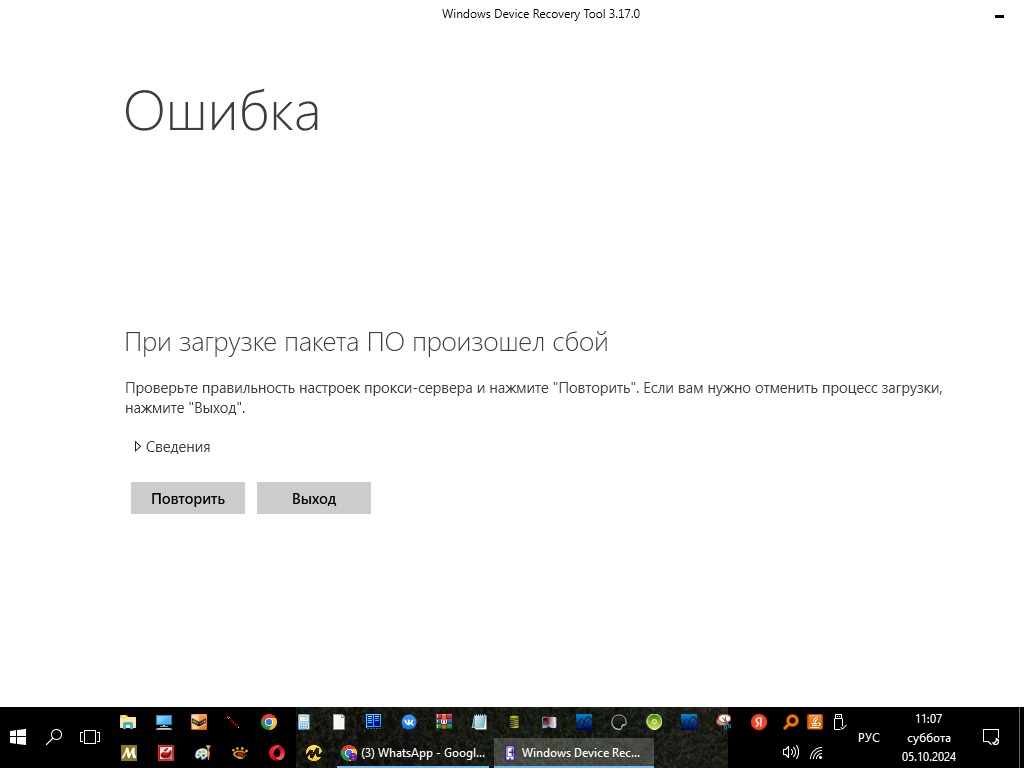1024x768 pixels.
Task: Open the Snipping Tool scissors icon
Action: pos(724,722)
